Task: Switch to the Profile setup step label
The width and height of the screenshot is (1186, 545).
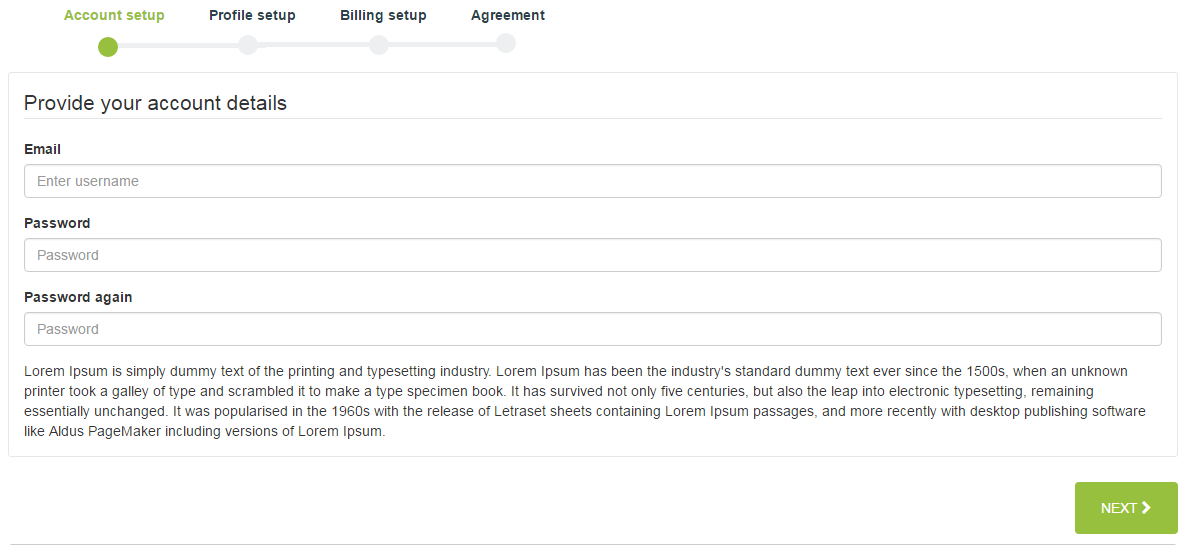Action: [252, 16]
